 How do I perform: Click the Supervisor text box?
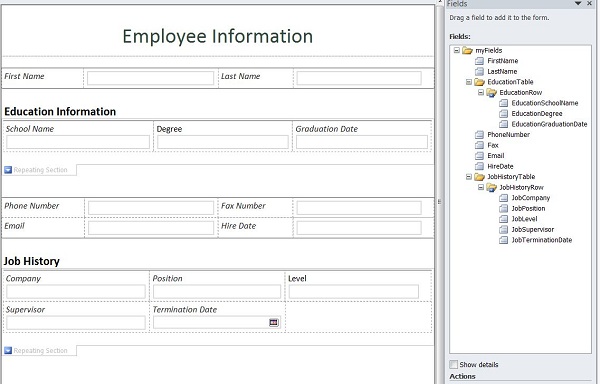[76, 323]
